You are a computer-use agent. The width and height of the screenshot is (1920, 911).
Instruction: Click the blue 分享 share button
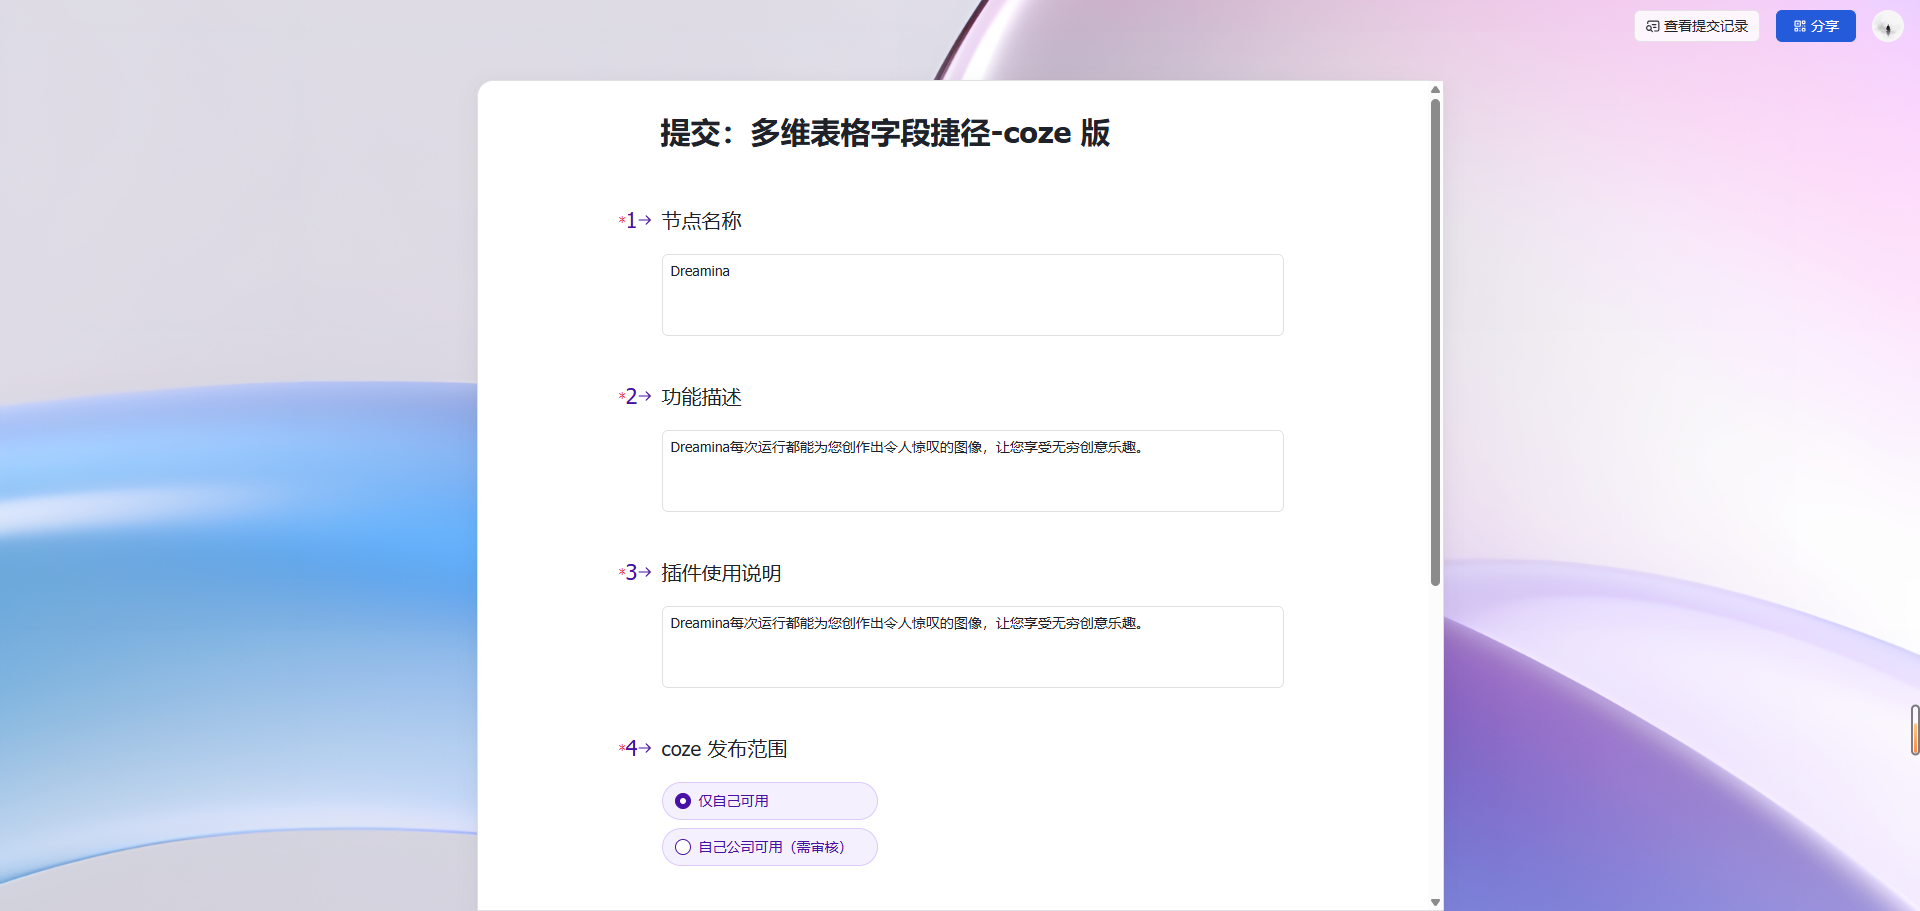point(1815,26)
